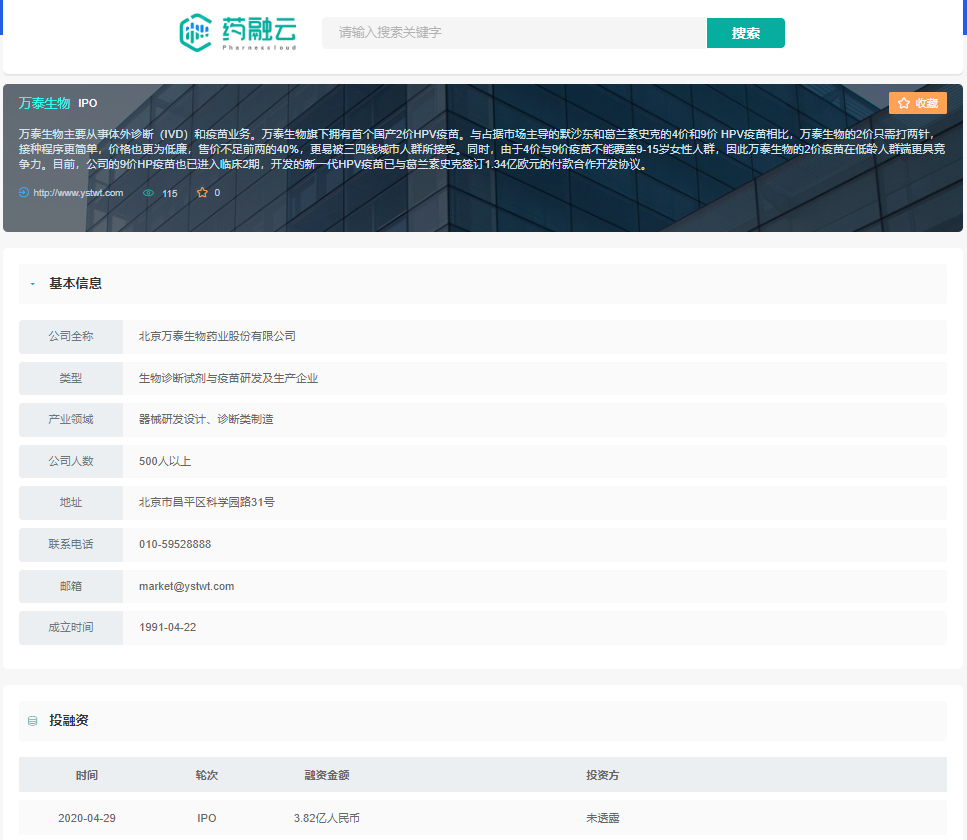The height and width of the screenshot is (840, 967).
Task: Focus the search keyword input field
Action: 514,33
